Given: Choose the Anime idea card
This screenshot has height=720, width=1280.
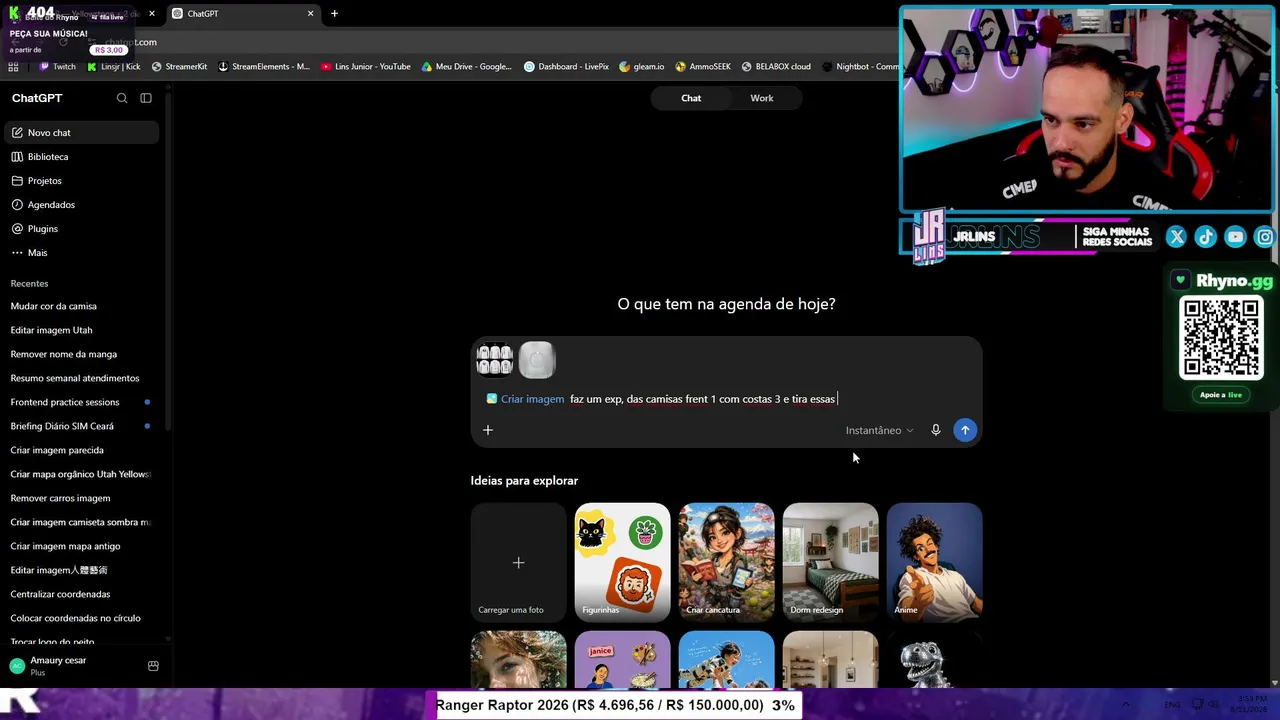Looking at the screenshot, I should point(934,562).
